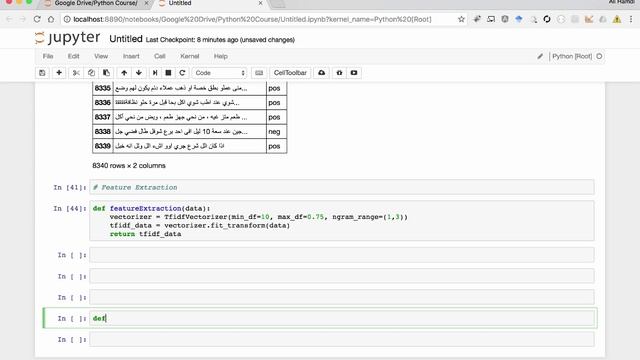Click row index 8335 in table
Screen dimensions: 640x360
[102, 88]
